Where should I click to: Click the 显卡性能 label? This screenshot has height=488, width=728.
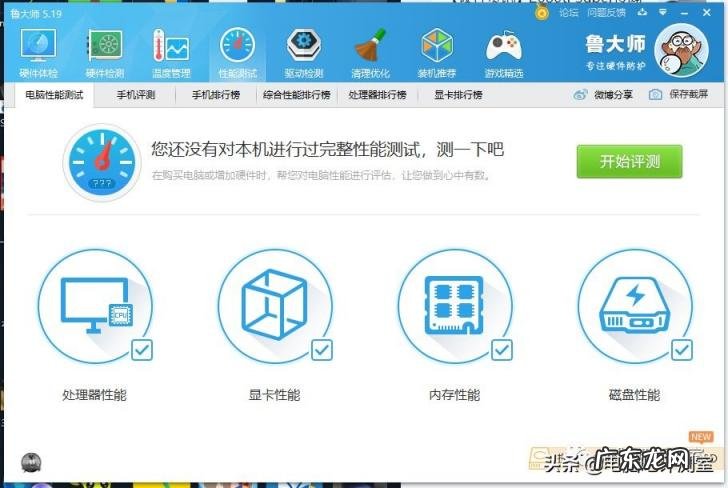click(274, 395)
